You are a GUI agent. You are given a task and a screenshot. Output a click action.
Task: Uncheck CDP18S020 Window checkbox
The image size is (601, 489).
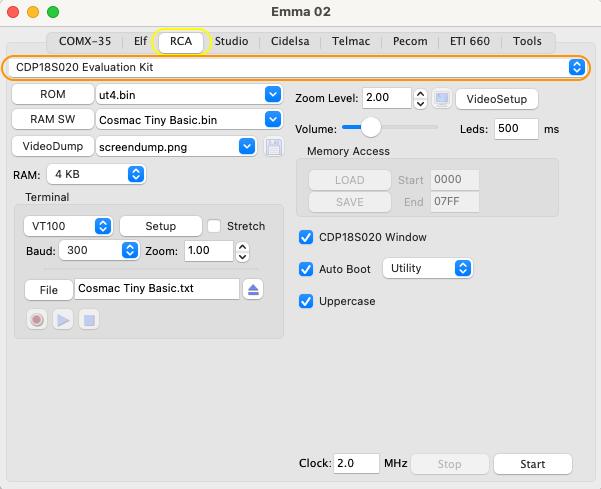coord(306,237)
